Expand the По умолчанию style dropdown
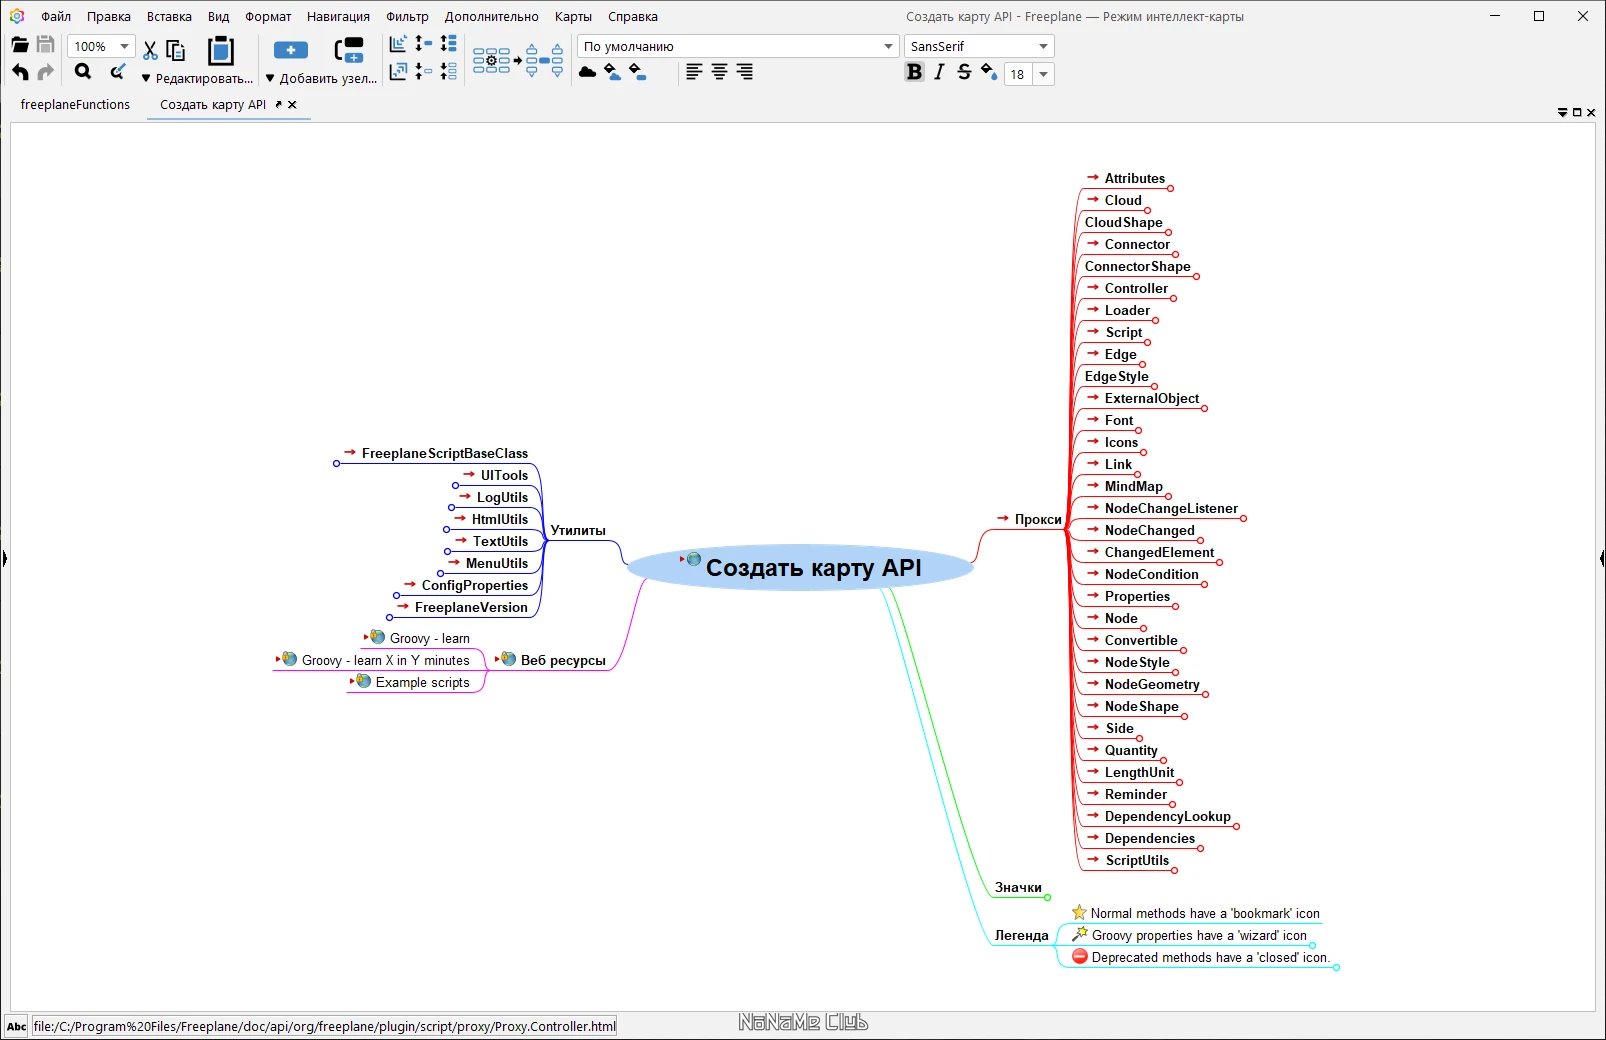Screen dimensions: 1606x1040 pyautogui.click(x=738, y=46)
